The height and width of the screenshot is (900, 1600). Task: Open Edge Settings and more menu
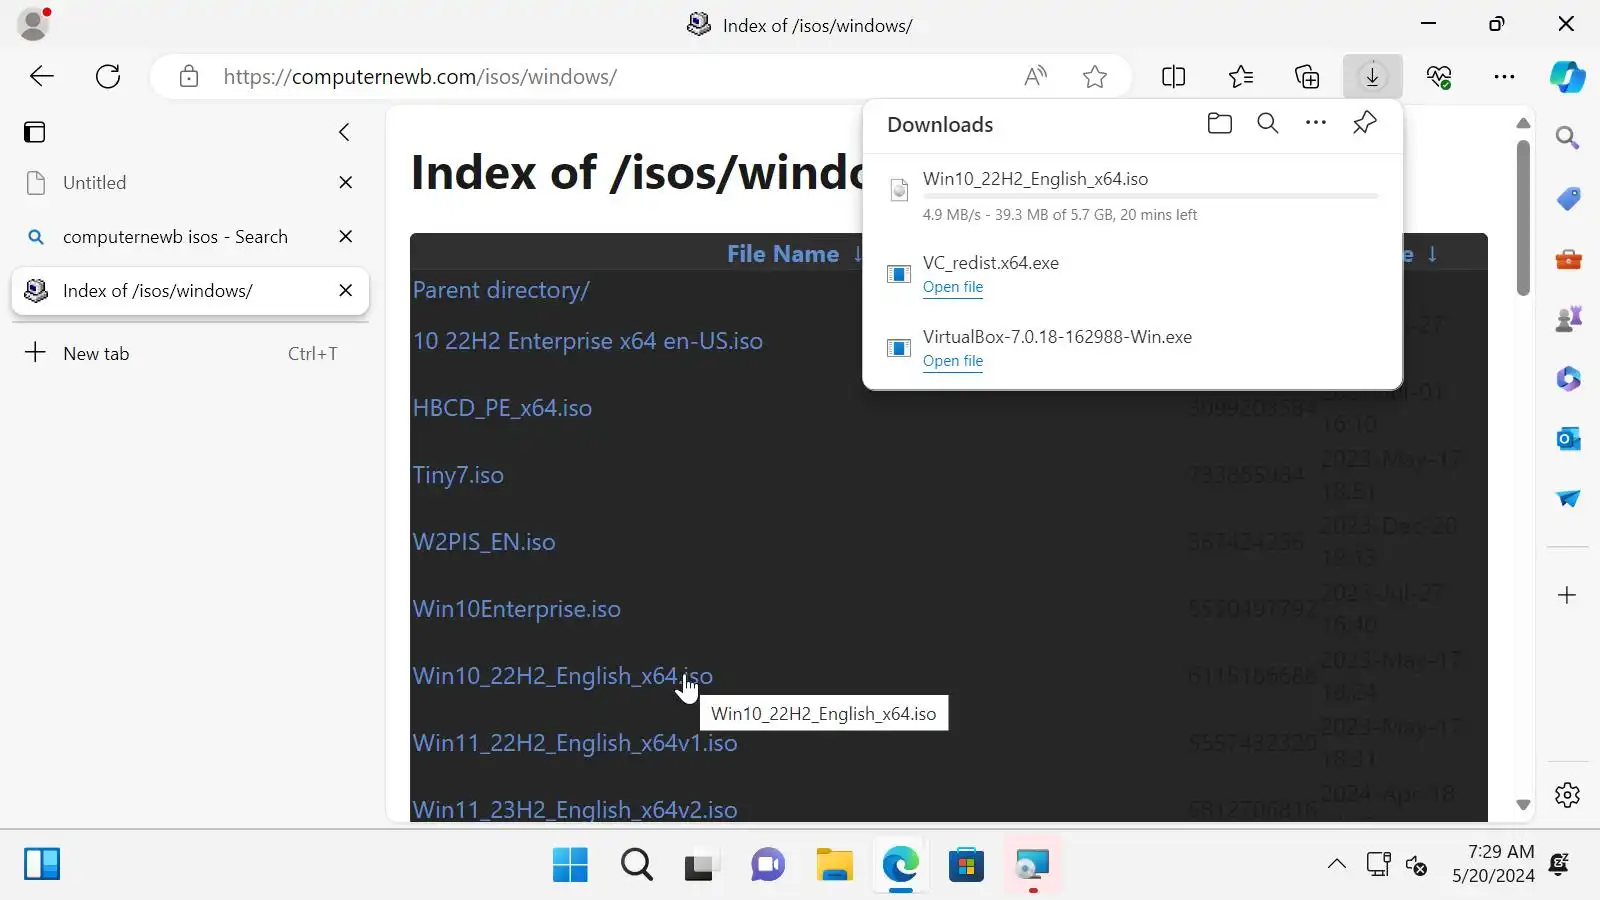pos(1504,76)
